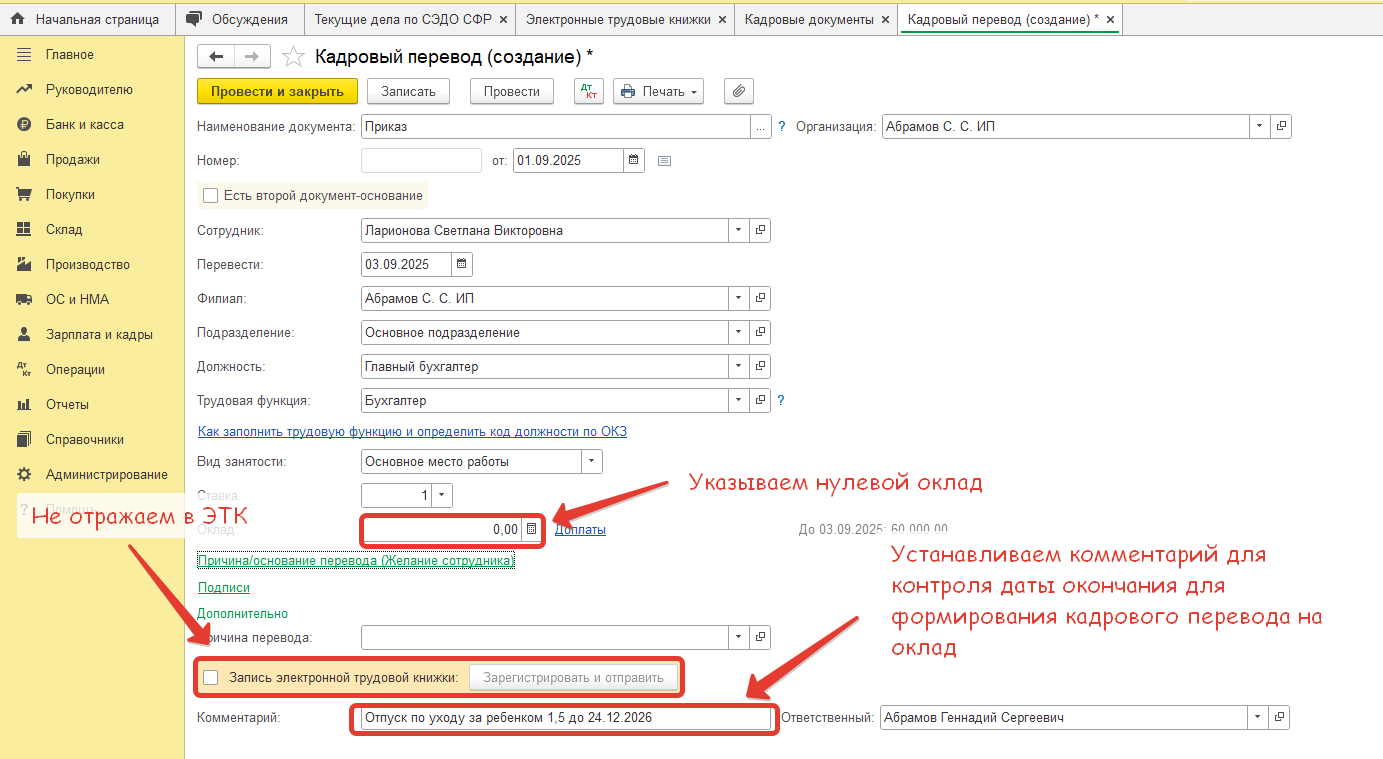This screenshot has height=759, width=1383.
Task: Expand the Организация dropdown arrow
Action: [x=1258, y=127]
